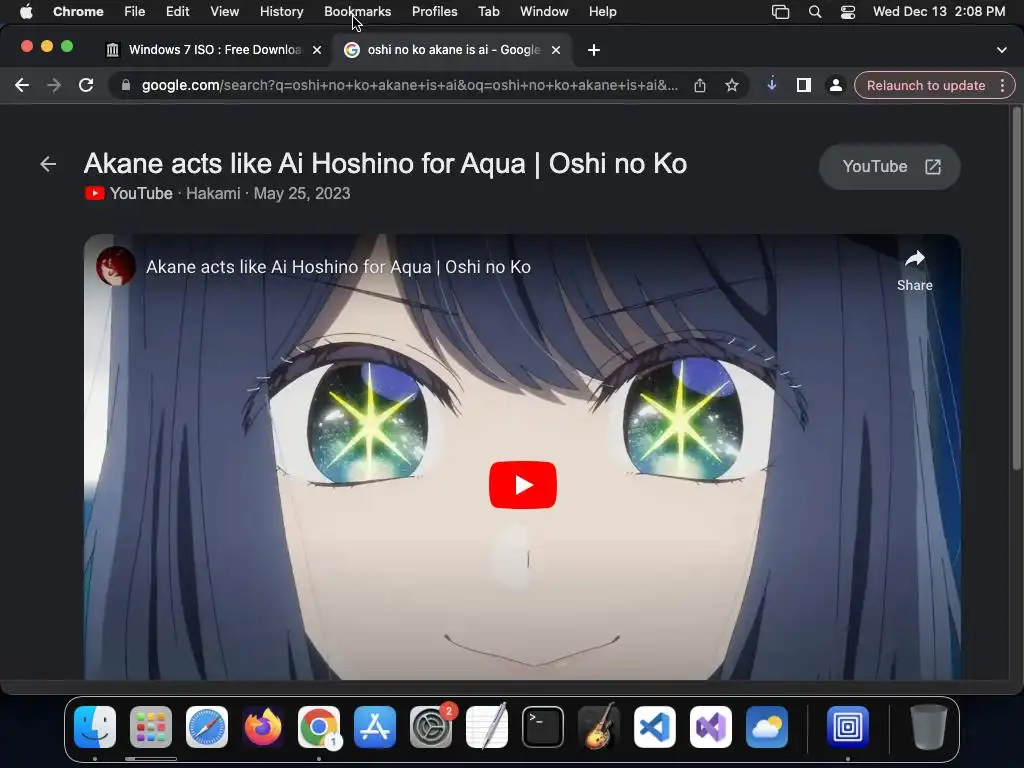
Task: Close the Windows 7 ISO tab
Action: click(x=317, y=50)
